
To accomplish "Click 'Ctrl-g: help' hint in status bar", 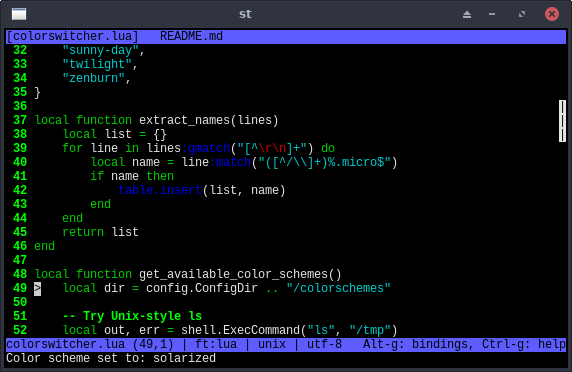I will pos(524,344).
